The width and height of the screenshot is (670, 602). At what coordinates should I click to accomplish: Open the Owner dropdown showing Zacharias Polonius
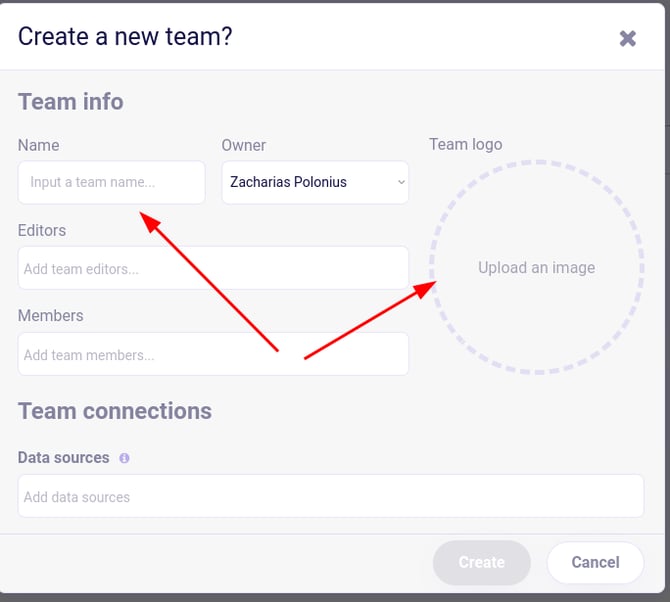pos(315,182)
